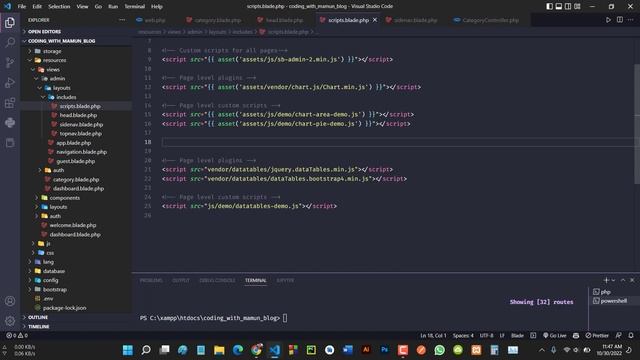The image size is (640, 360).
Task: Open the Manage gear menu
Action: [10, 321]
